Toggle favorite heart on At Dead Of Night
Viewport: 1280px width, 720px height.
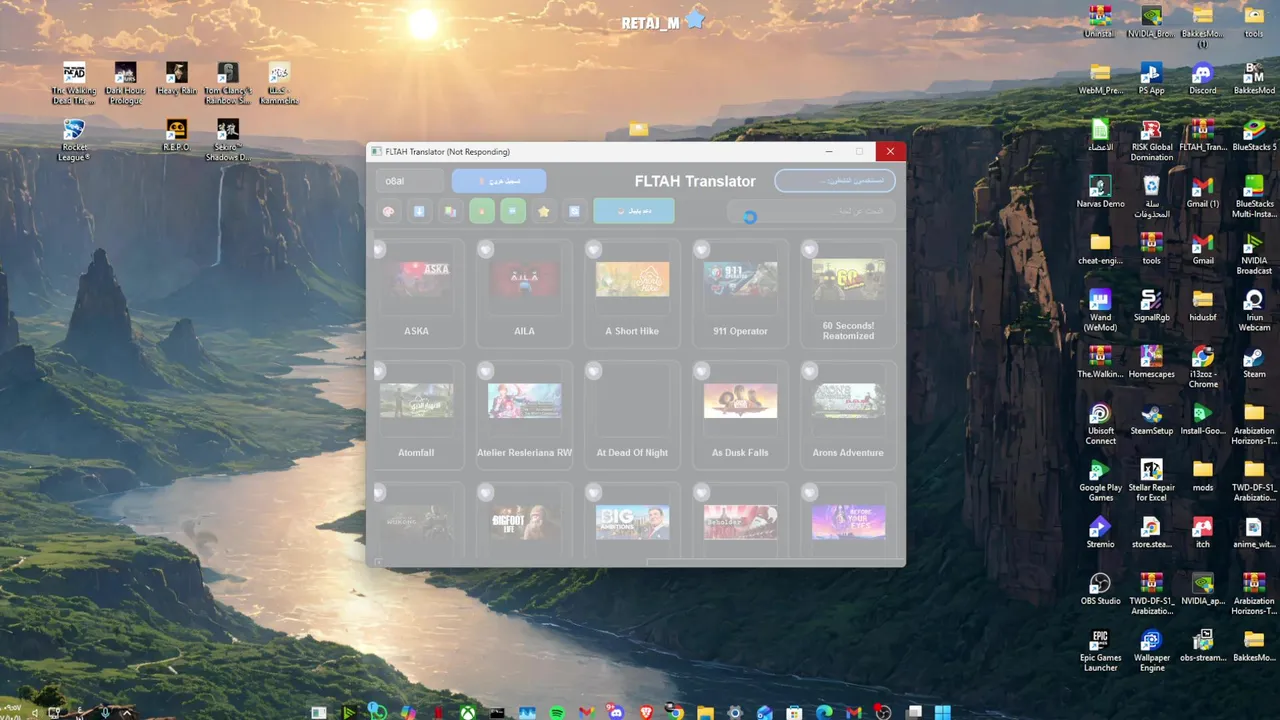(594, 371)
